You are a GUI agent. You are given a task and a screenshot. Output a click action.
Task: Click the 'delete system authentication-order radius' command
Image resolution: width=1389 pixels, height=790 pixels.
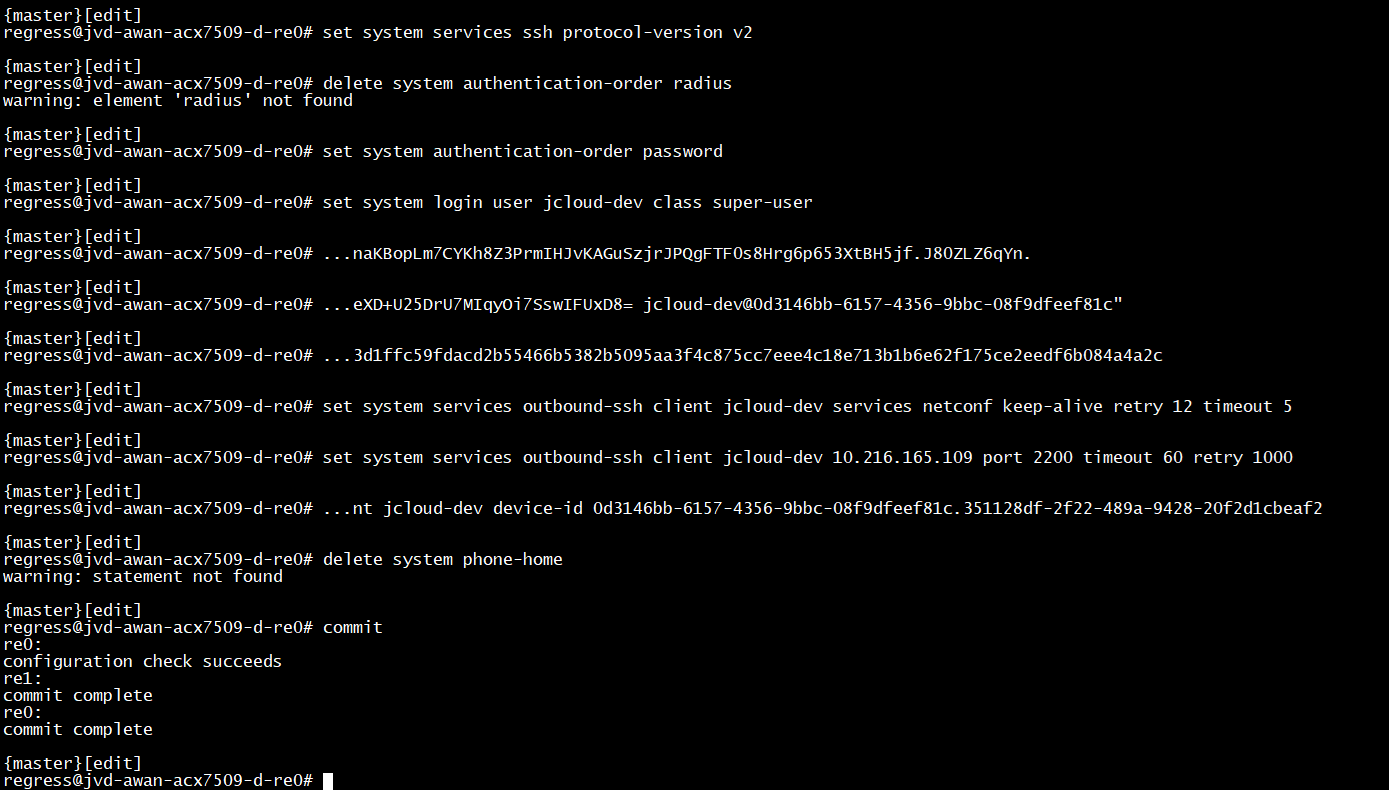[x=527, y=83]
